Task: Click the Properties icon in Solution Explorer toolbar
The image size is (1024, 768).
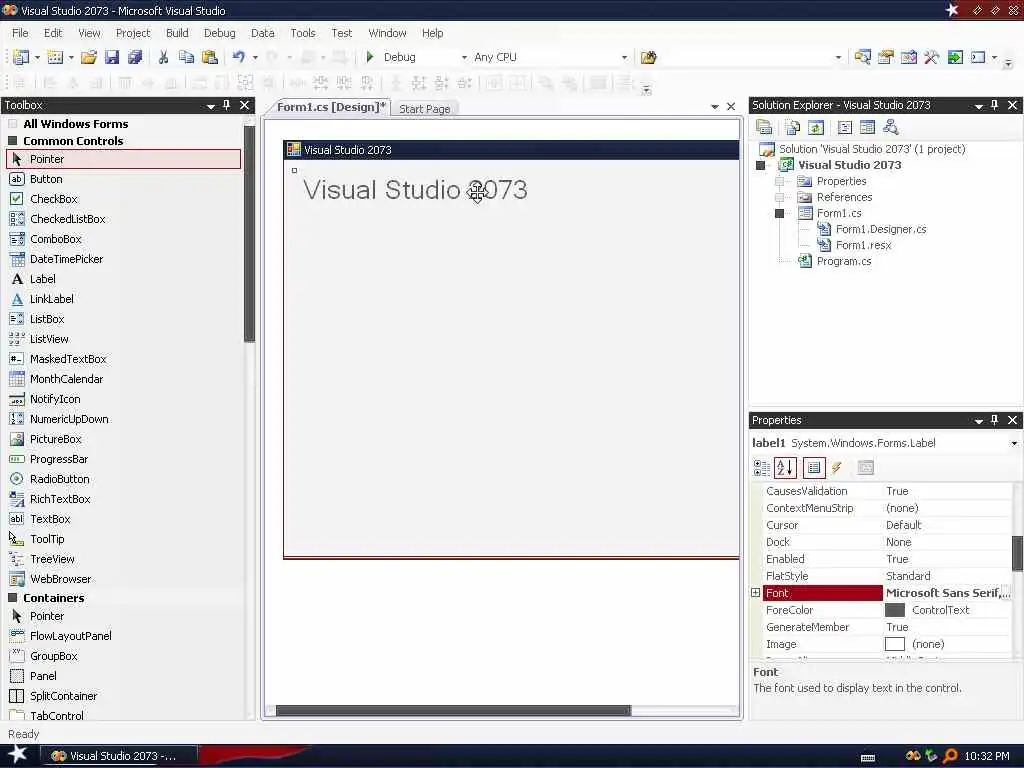Action: click(x=764, y=127)
